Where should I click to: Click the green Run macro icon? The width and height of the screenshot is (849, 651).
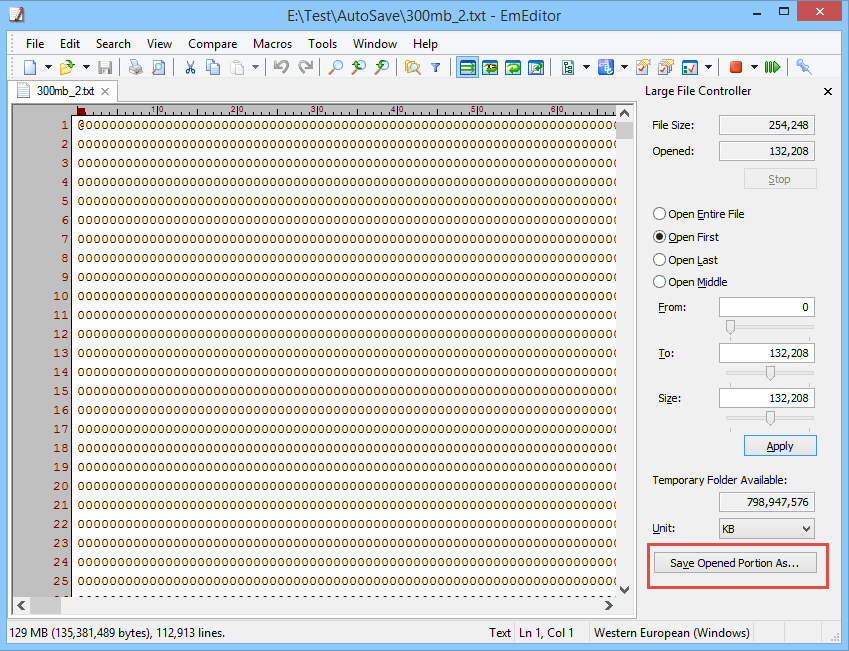point(772,67)
